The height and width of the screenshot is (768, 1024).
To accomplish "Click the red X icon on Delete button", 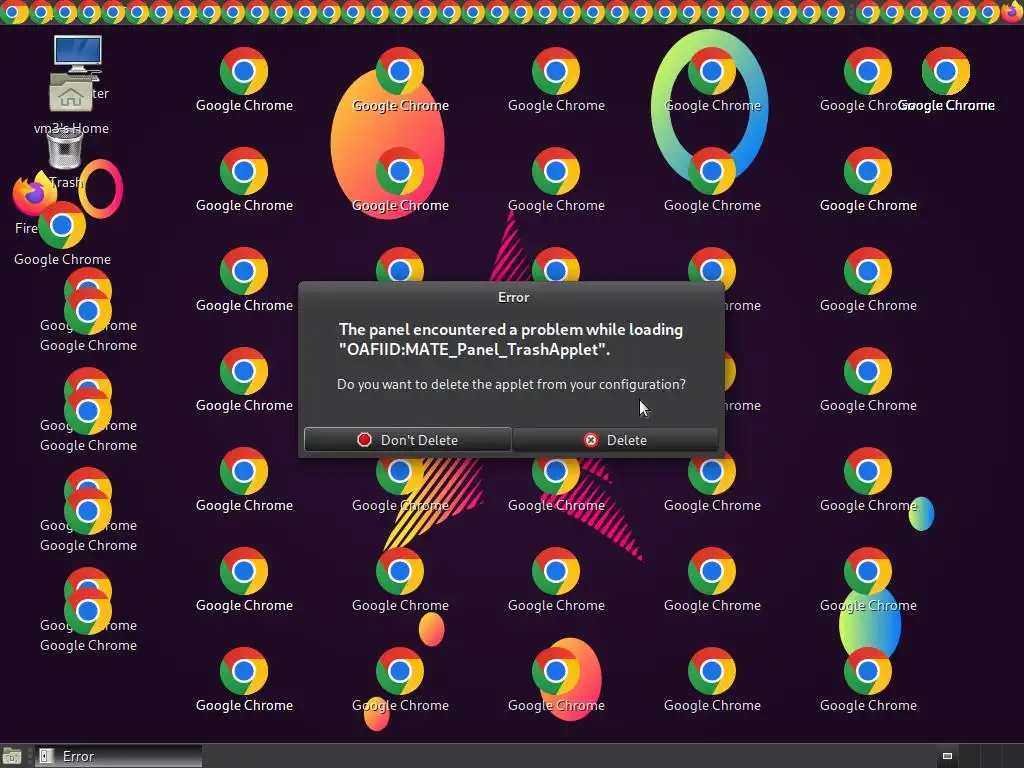I will pyautogui.click(x=590, y=440).
